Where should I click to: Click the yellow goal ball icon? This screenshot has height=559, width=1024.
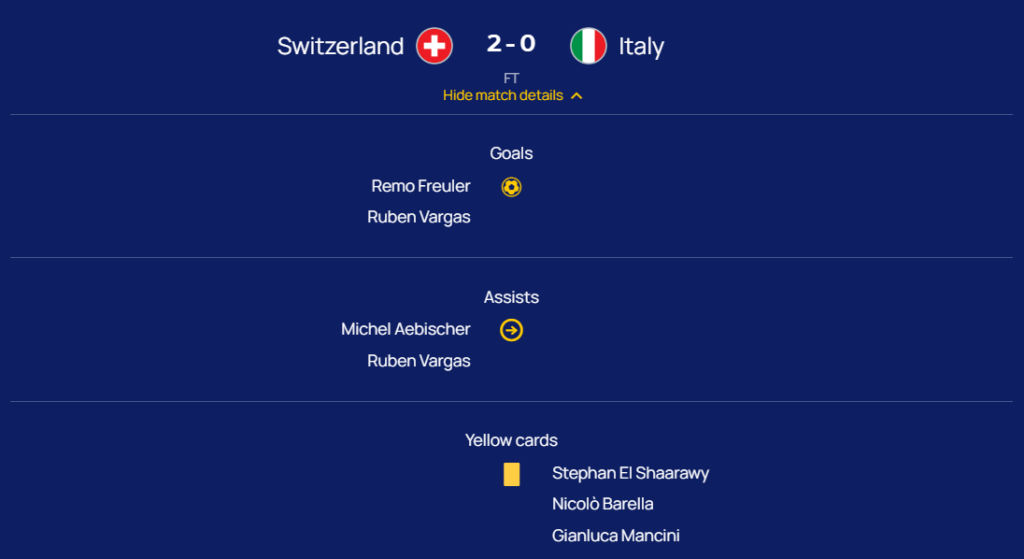(x=511, y=187)
